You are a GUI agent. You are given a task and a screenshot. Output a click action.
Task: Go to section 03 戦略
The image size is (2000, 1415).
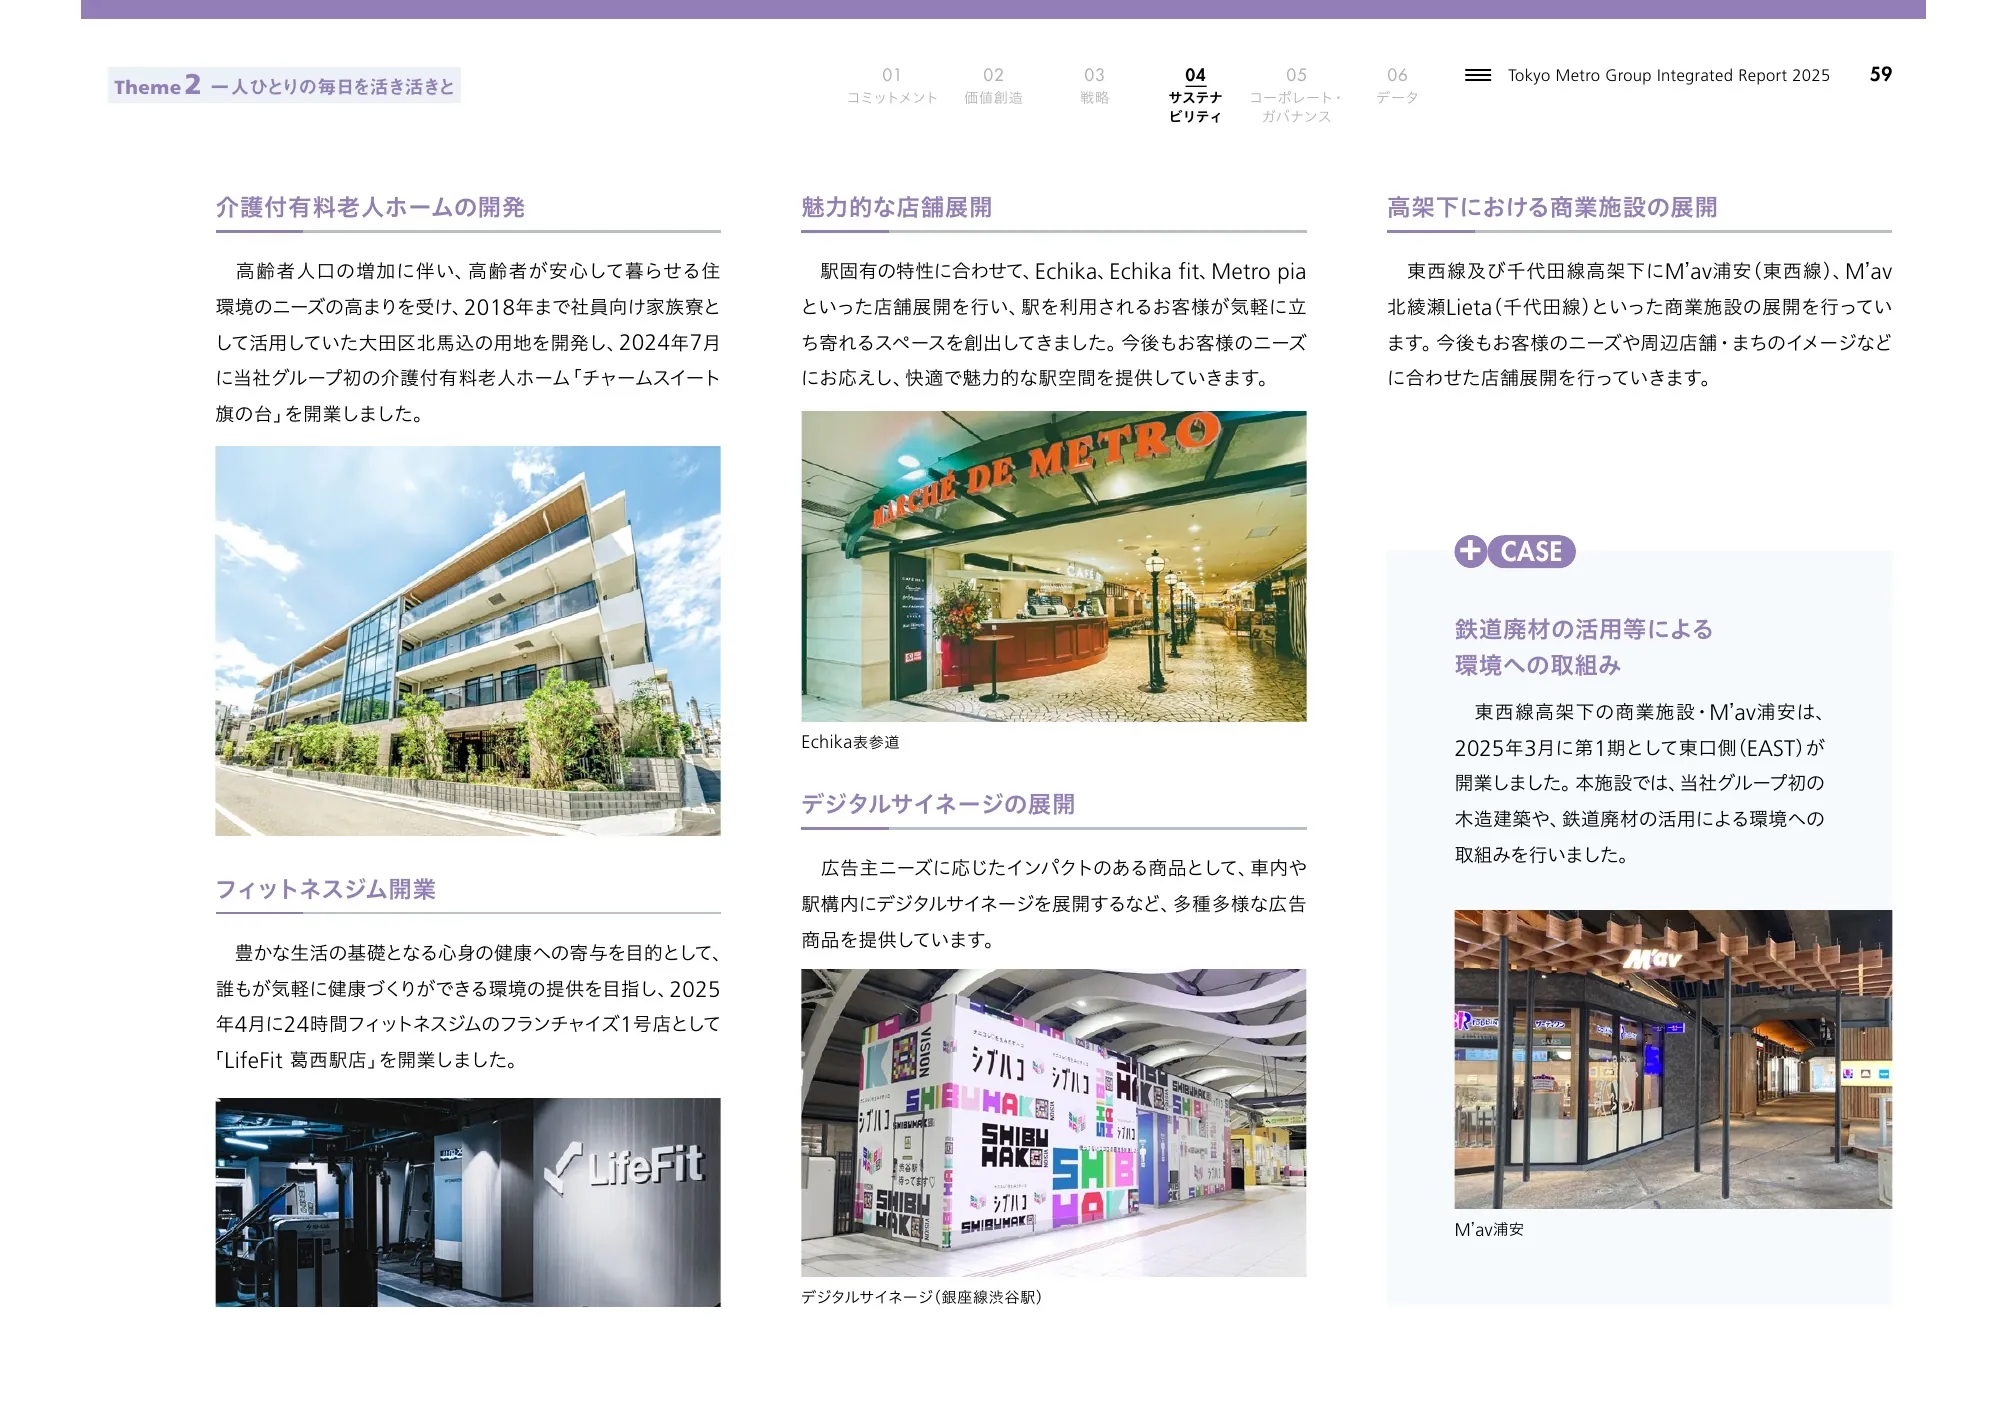(1094, 86)
